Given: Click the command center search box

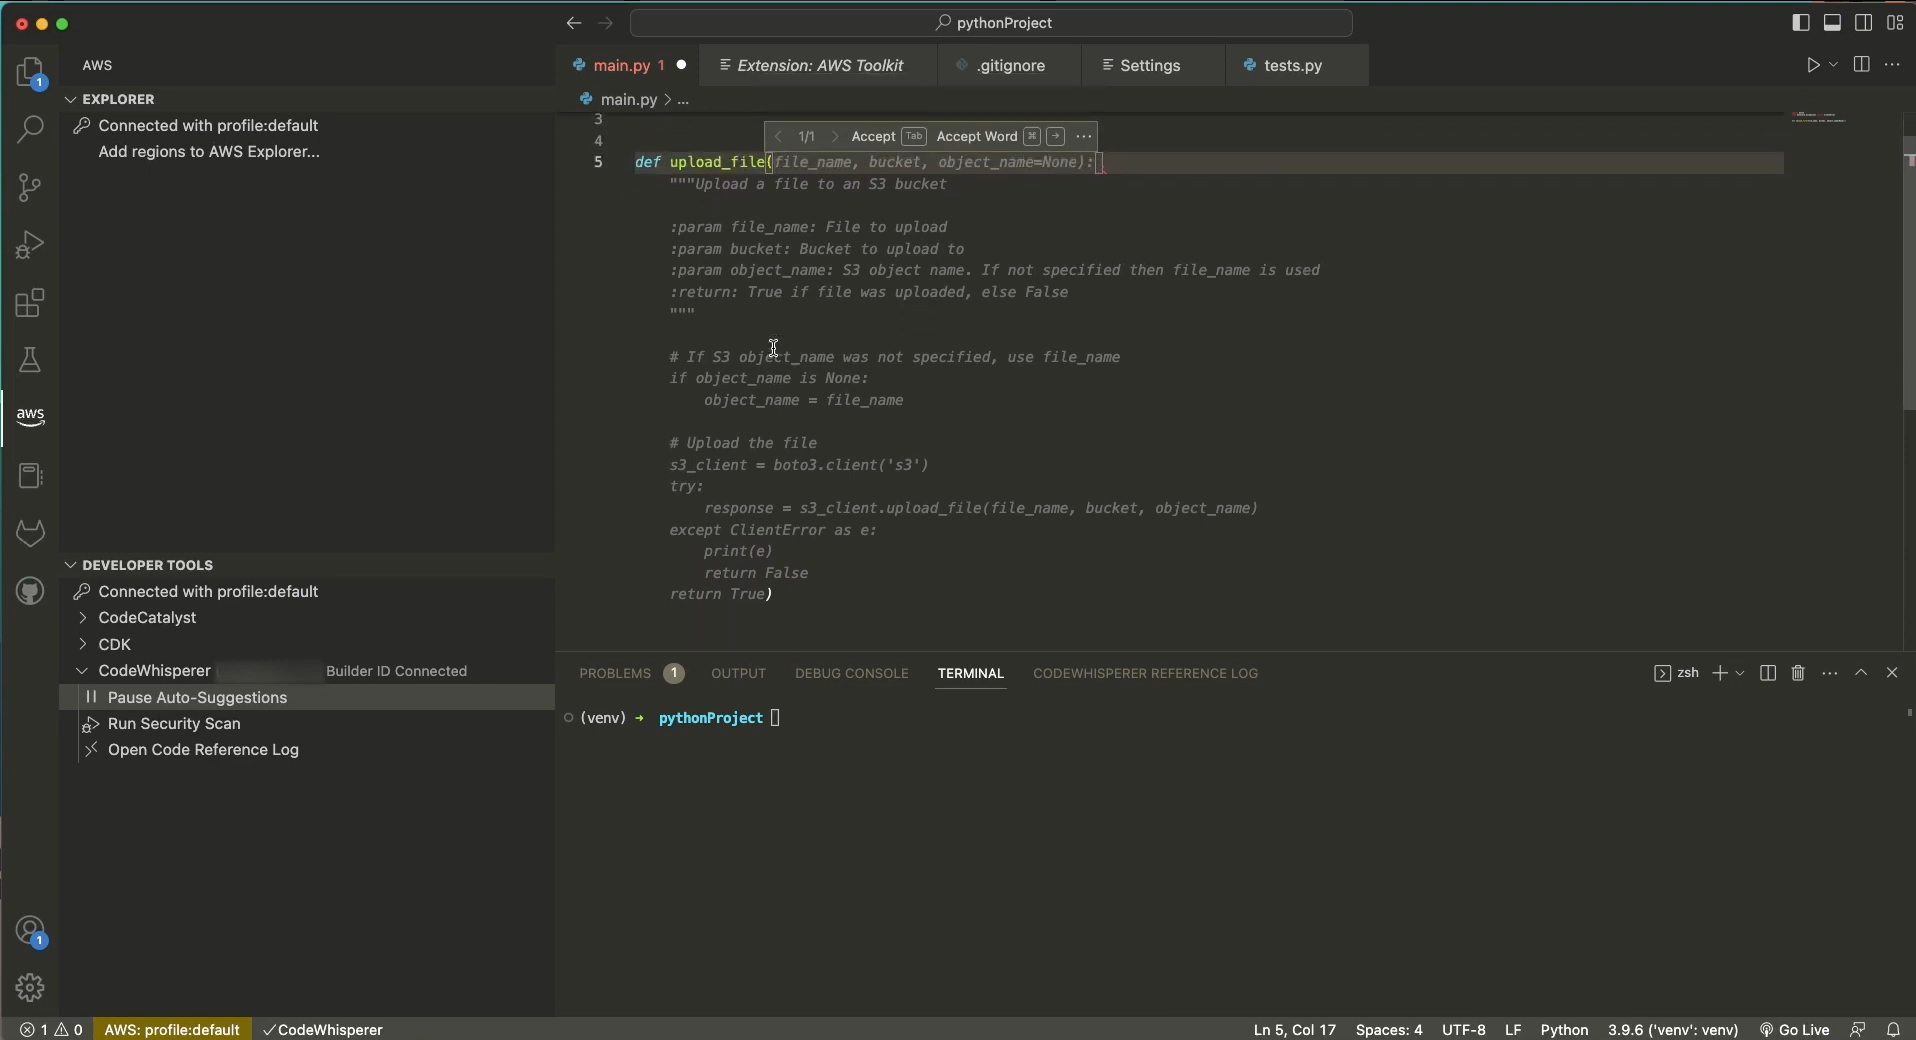Looking at the screenshot, I should coord(993,23).
